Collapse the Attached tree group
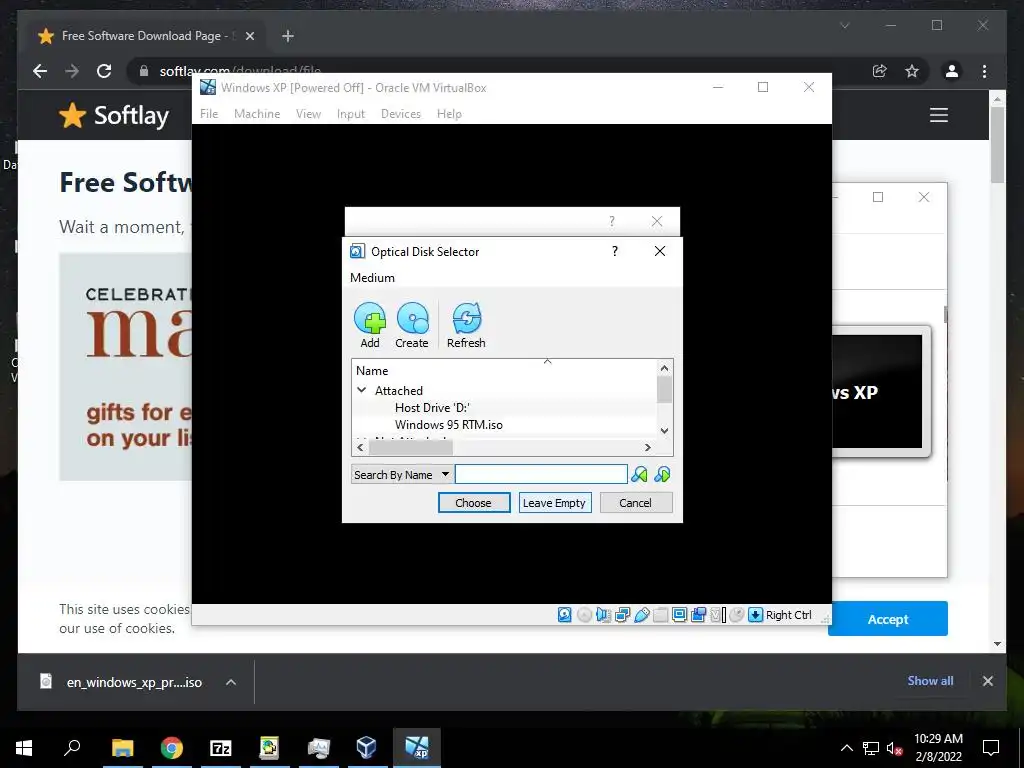This screenshot has width=1024, height=768. [361, 390]
